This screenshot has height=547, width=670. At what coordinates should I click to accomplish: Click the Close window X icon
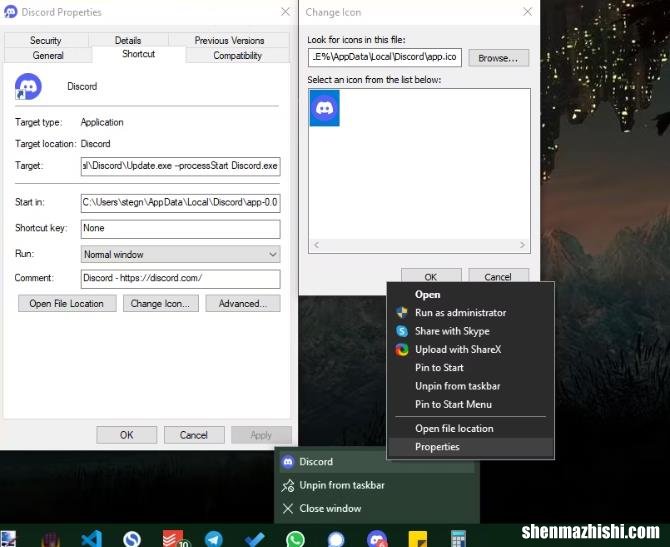click(288, 508)
